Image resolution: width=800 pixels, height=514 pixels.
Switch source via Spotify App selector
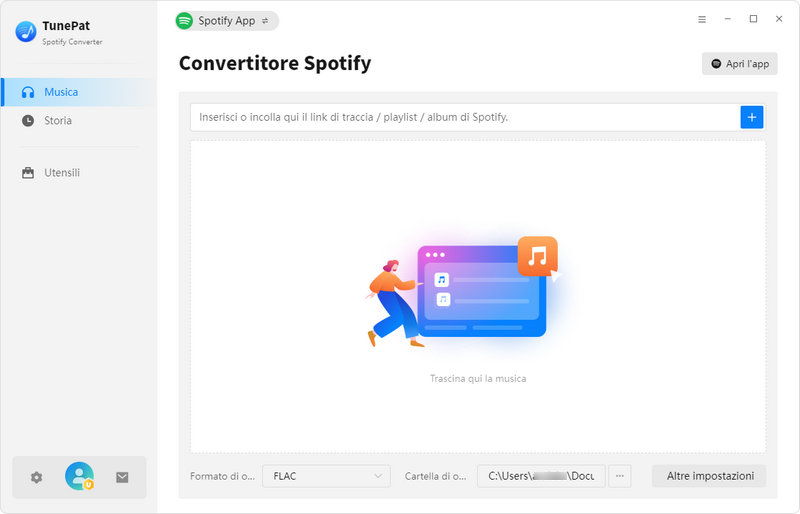pyautogui.click(x=227, y=21)
